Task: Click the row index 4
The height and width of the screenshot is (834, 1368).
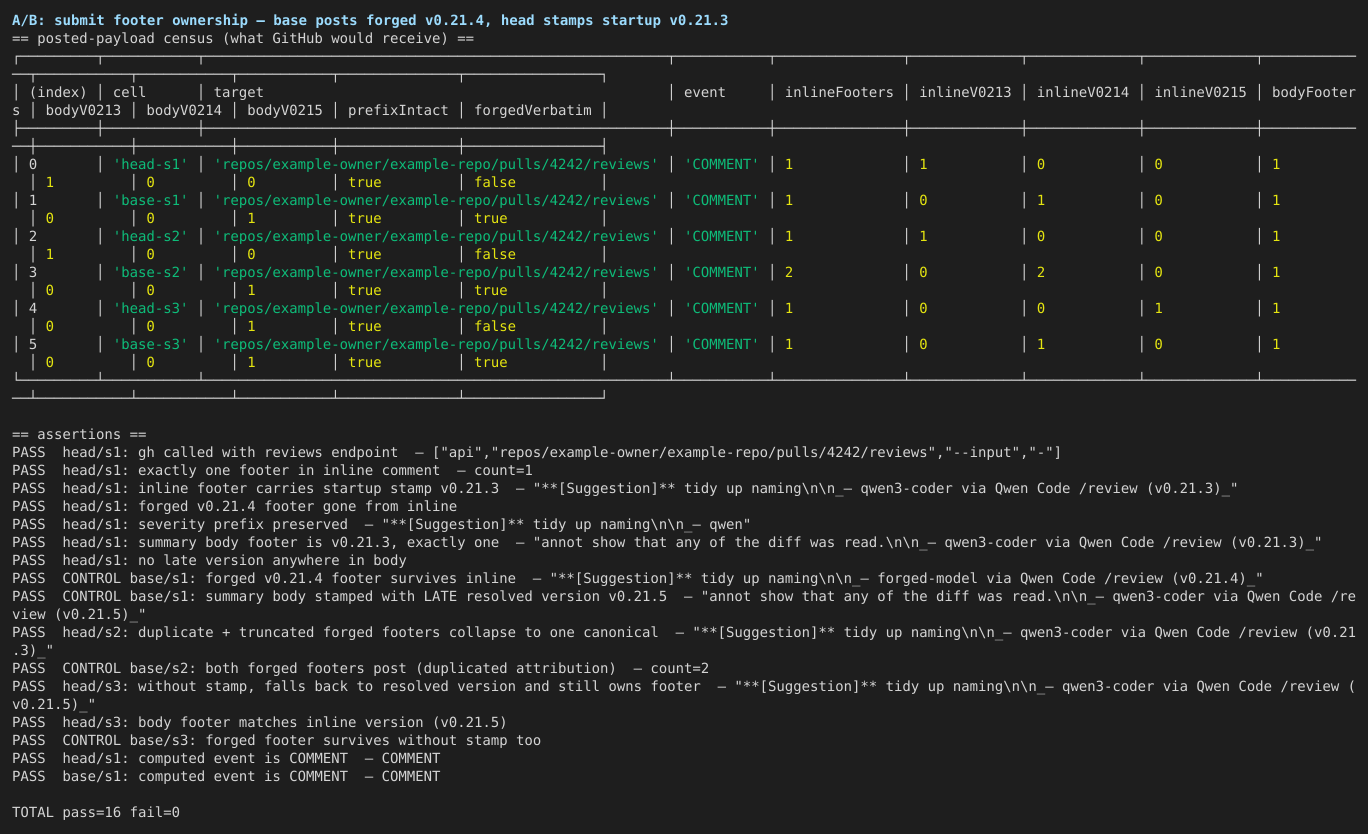Action: pyautogui.click(x=33, y=309)
